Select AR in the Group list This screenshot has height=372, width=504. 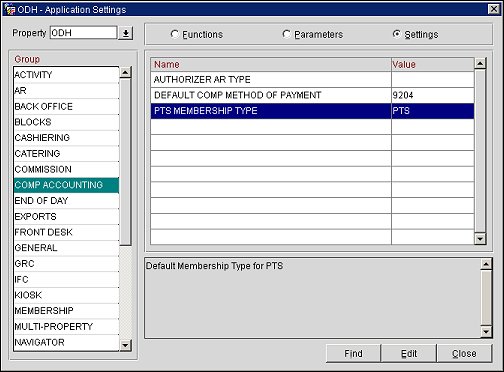pos(66,91)
